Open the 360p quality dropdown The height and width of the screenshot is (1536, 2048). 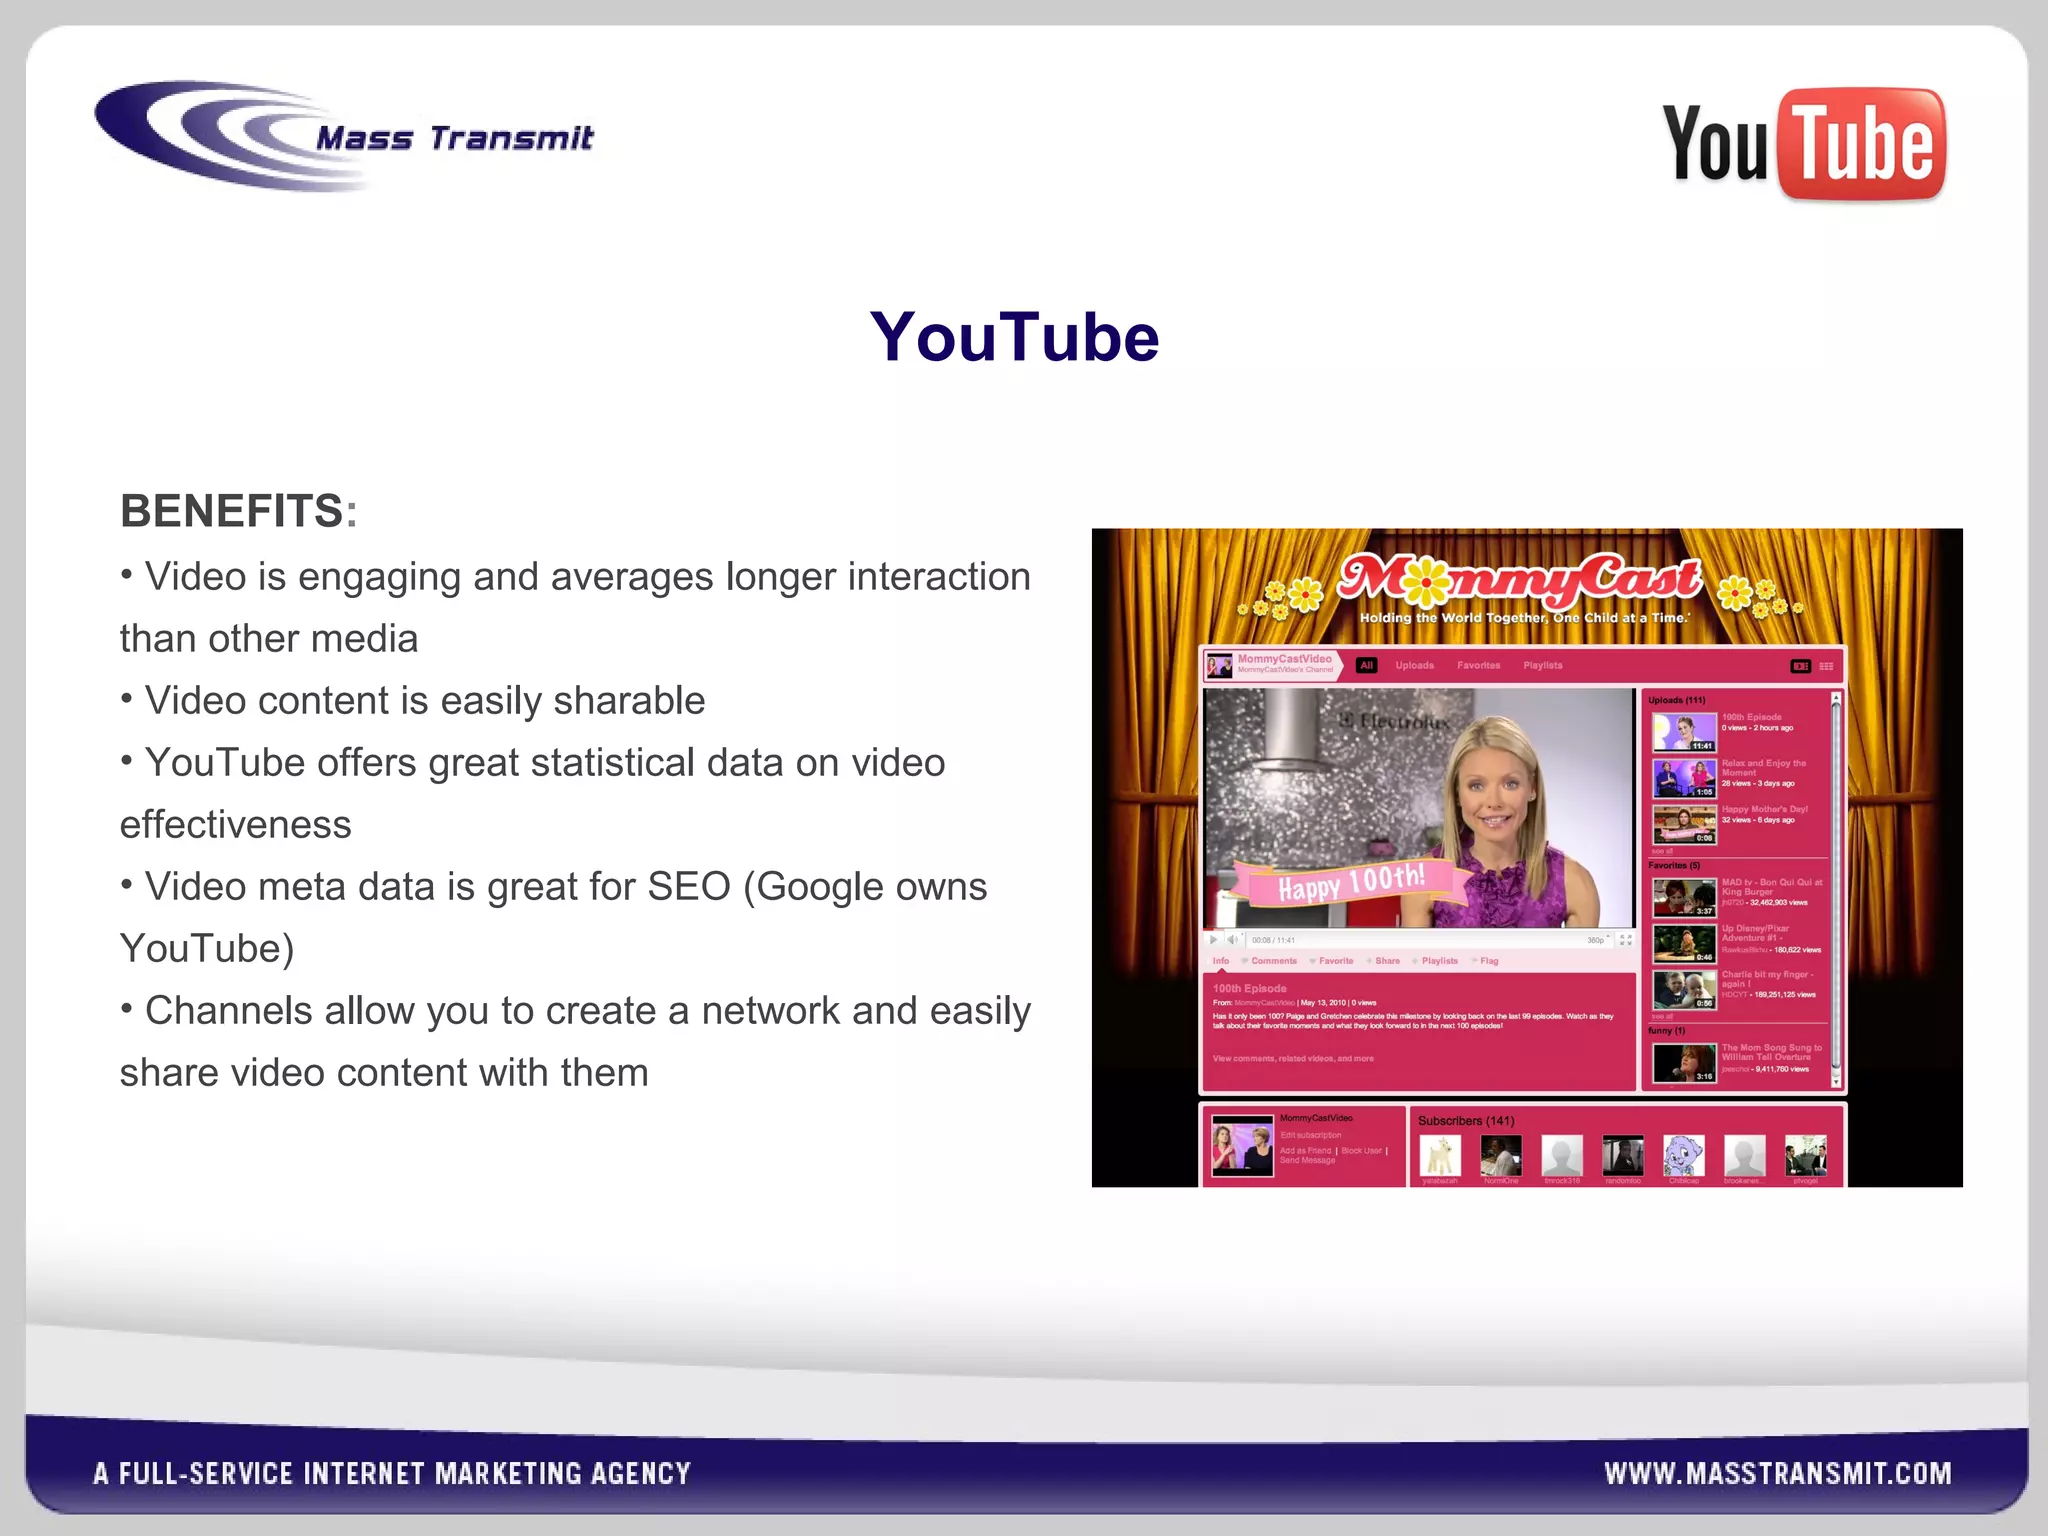tap(1598, 940)
